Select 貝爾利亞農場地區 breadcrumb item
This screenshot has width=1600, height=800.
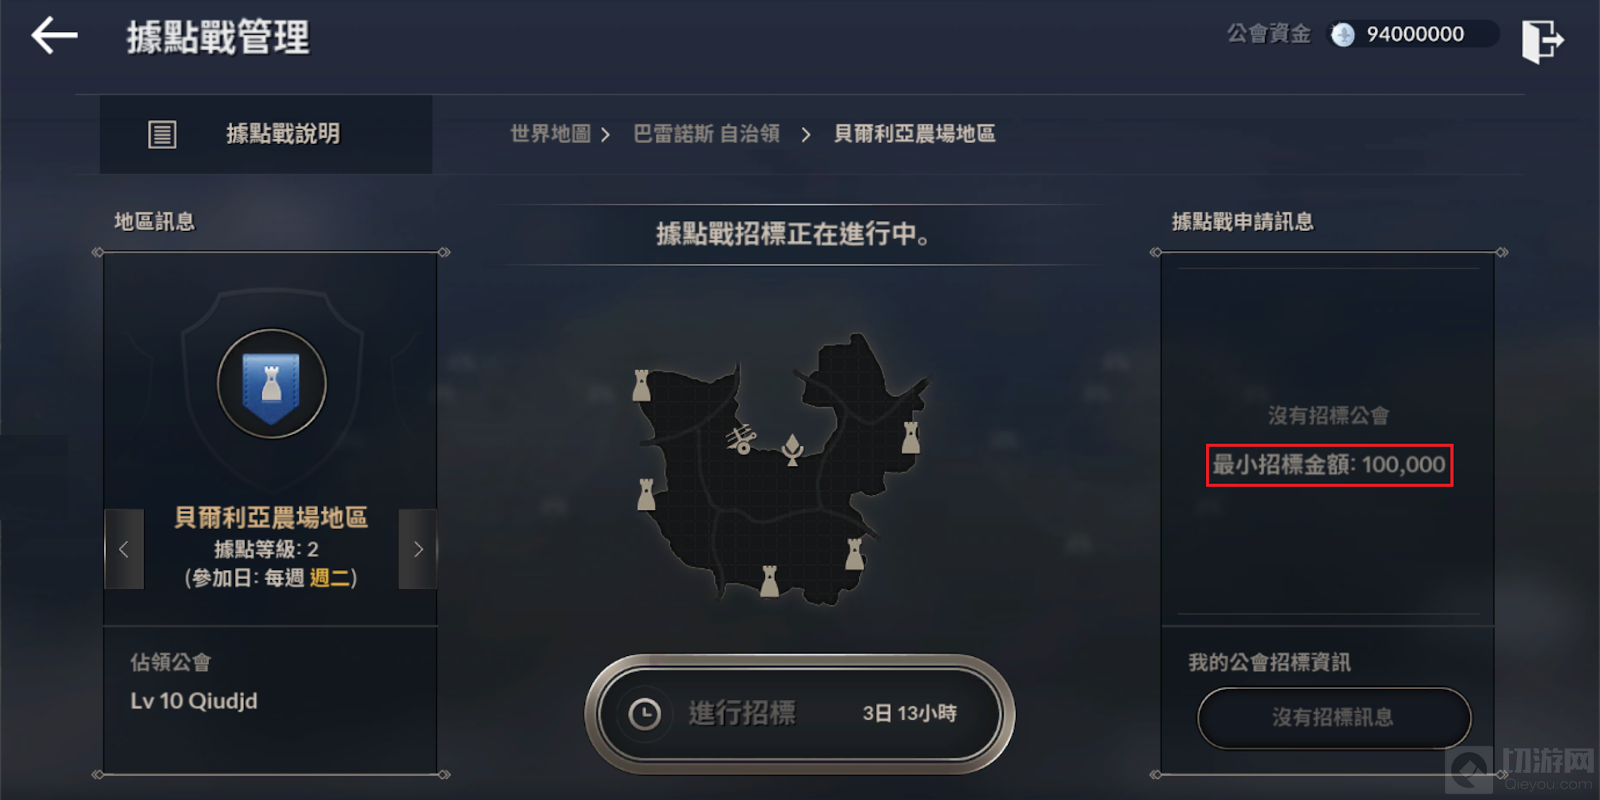click(914, 134)
